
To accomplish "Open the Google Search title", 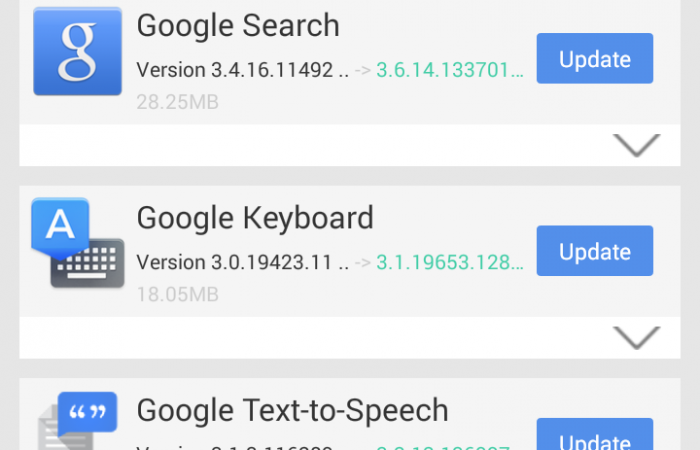I will tap(238, 25).
